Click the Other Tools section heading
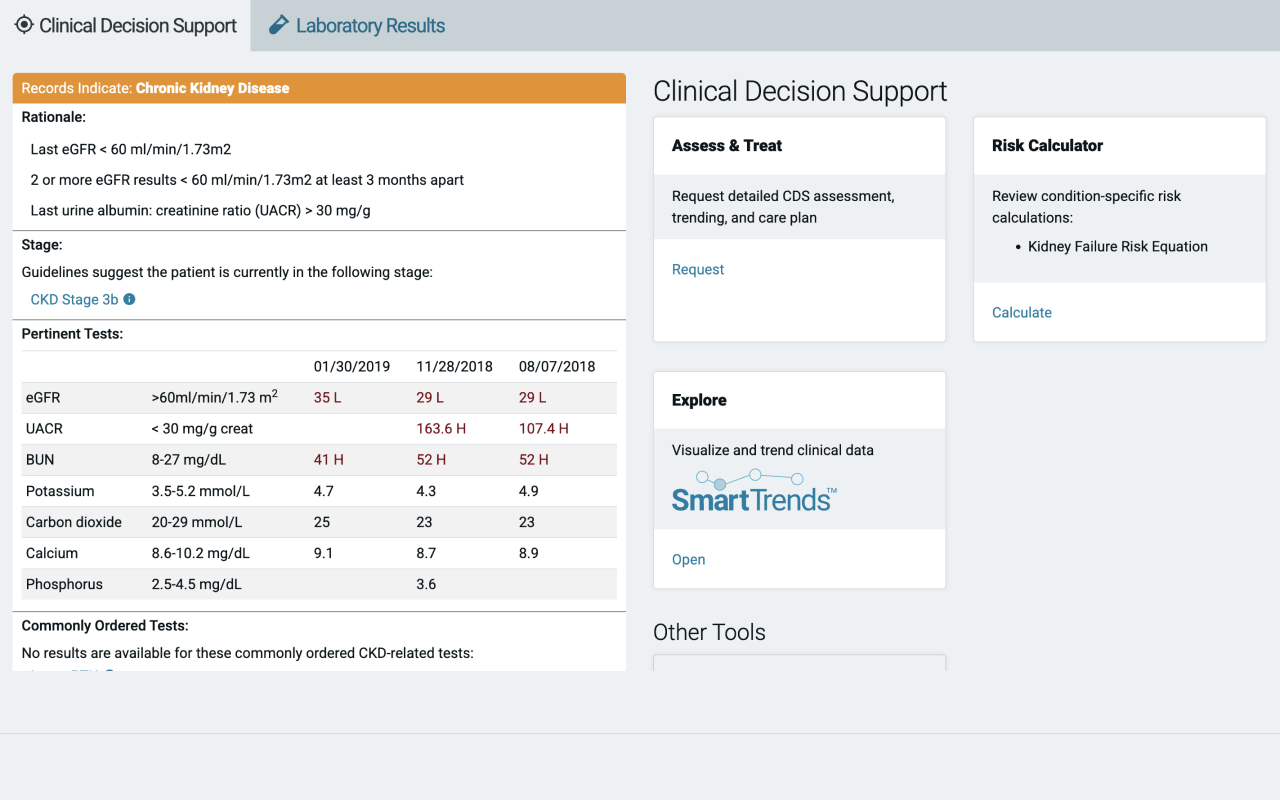 click(709, 632)
